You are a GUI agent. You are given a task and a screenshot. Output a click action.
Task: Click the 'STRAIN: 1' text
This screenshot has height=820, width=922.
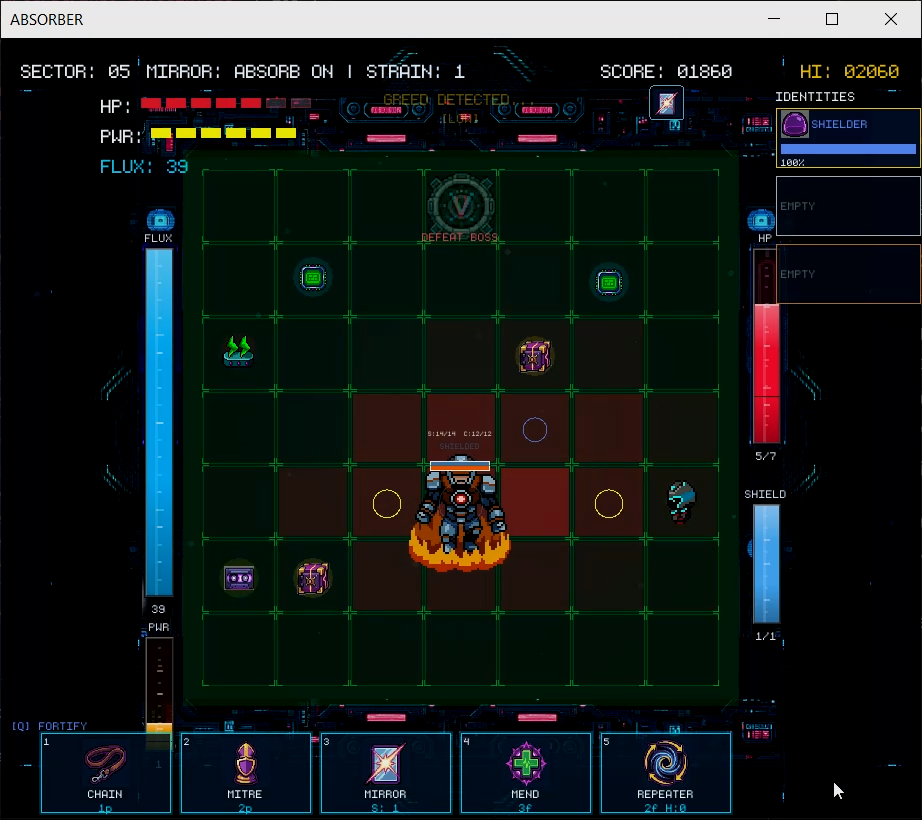click(x=415, y=72)
